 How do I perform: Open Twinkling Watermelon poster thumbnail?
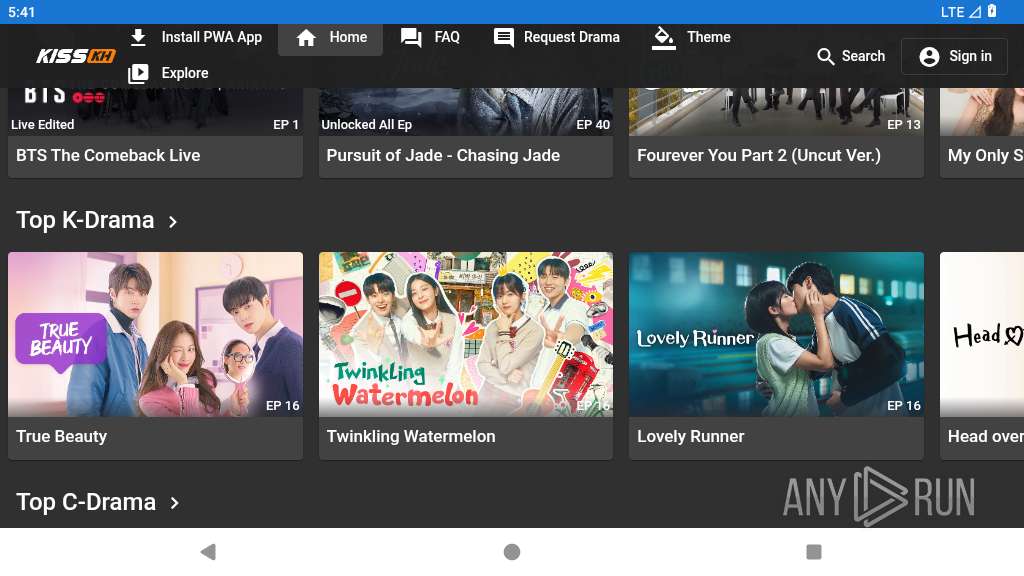click(x=466, y=334)
